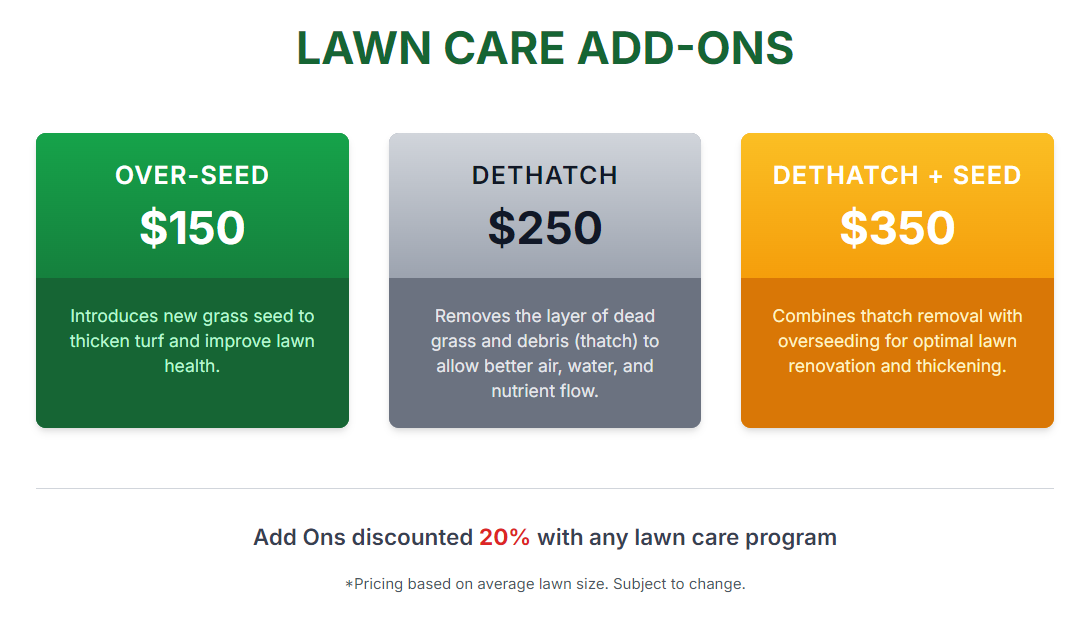
Task: Click the Add Ons discounted notice
Action: click(x=545, y=537)
